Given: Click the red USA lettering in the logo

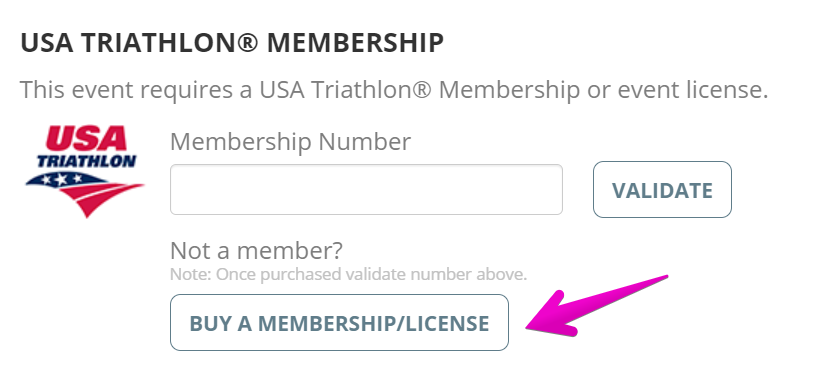Looking at the screenshot, I should pyautogui.click(x=86, y=139).
